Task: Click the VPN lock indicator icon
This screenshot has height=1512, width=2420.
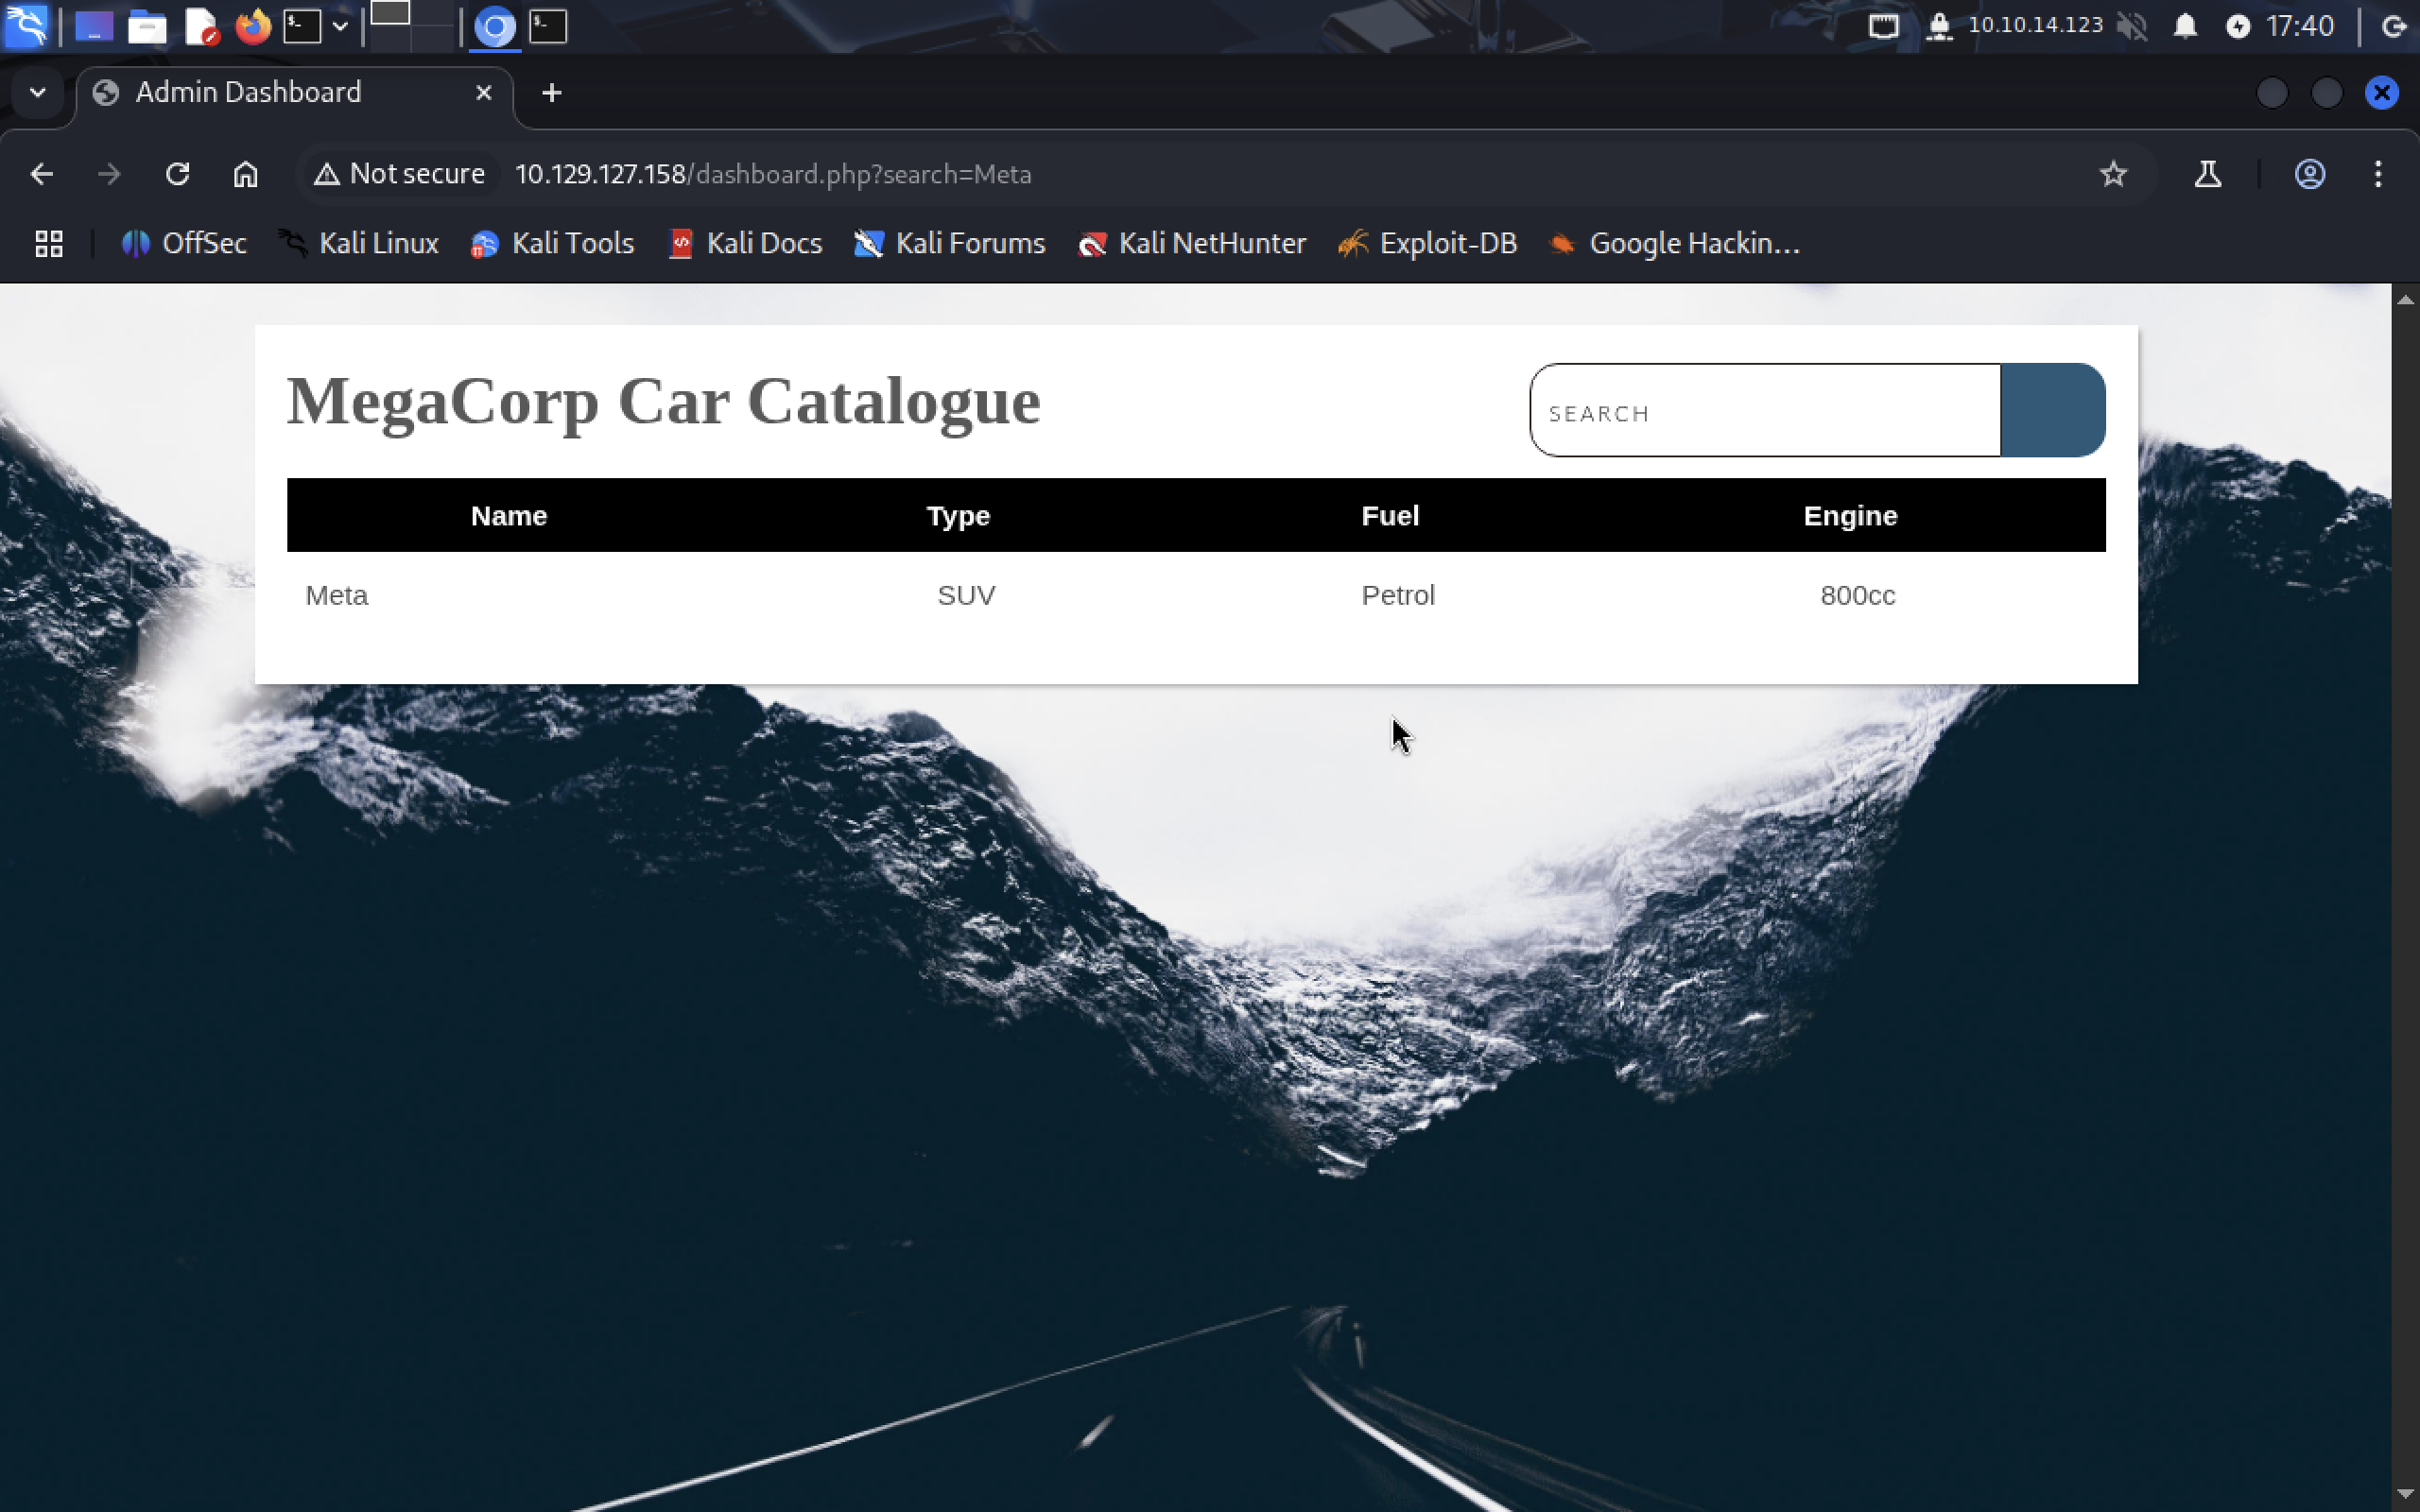Action: (1939, 26)
